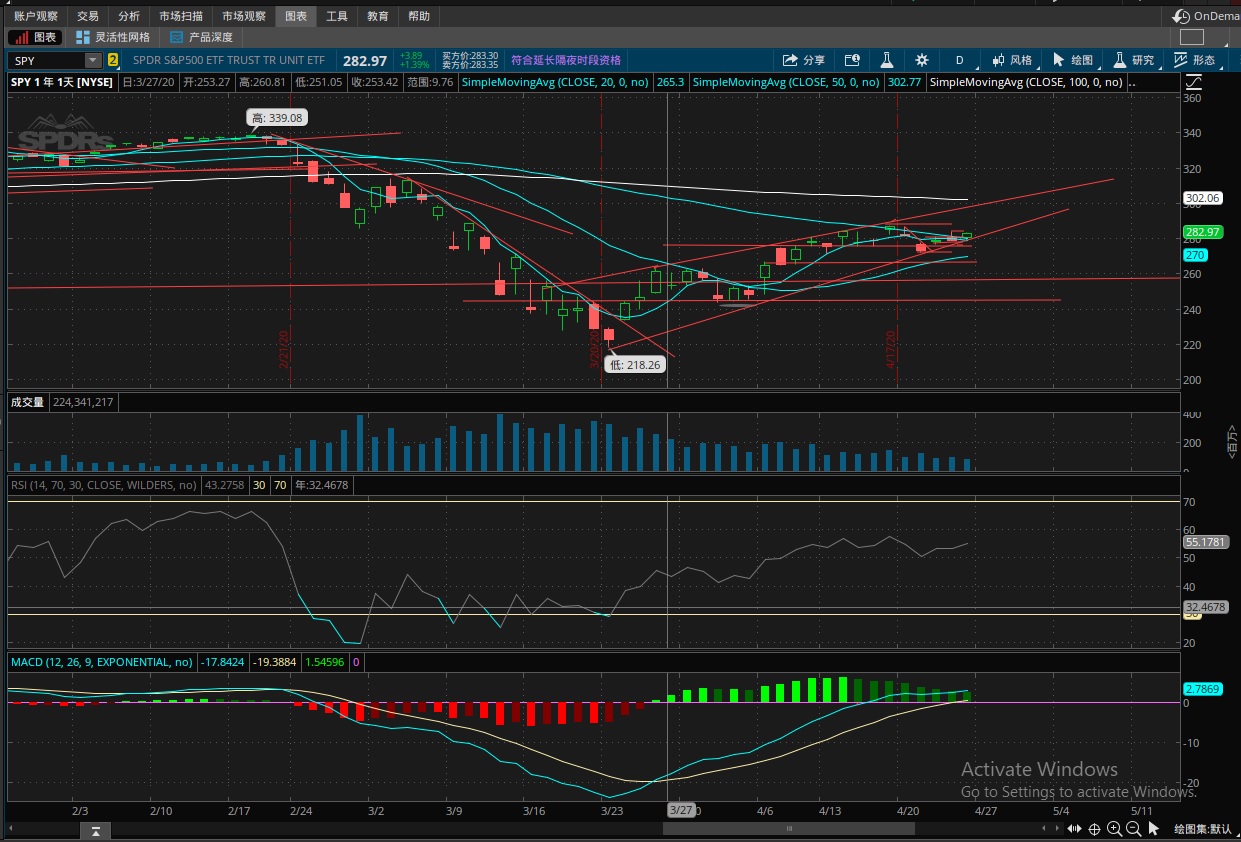The height and width of the screenshot is (842, 1241).
Task: Click the SPY 1 年 1天 [NYSE] chart title
Action: pos(62,82)
